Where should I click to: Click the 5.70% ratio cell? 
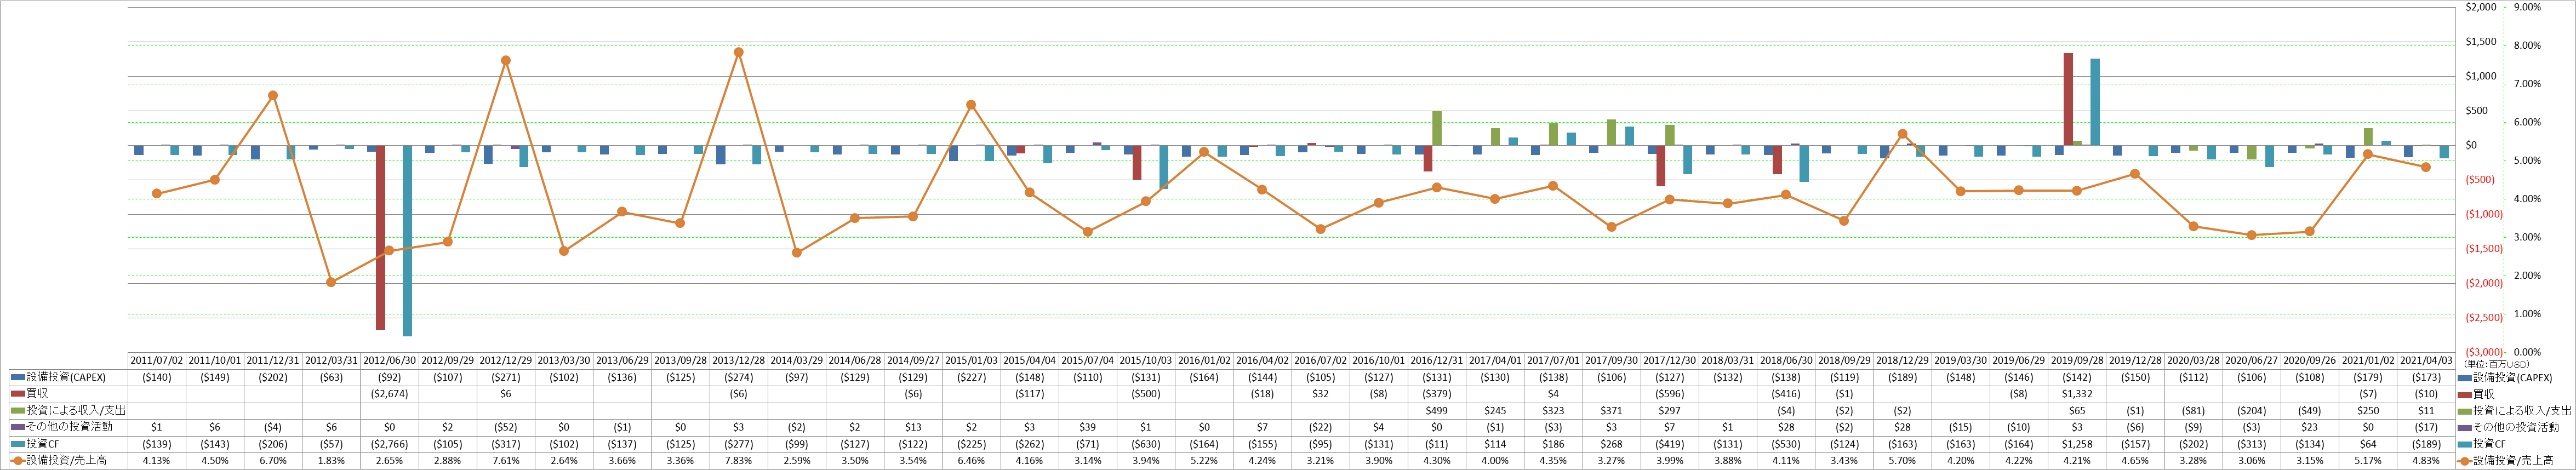pos(1902,461)
